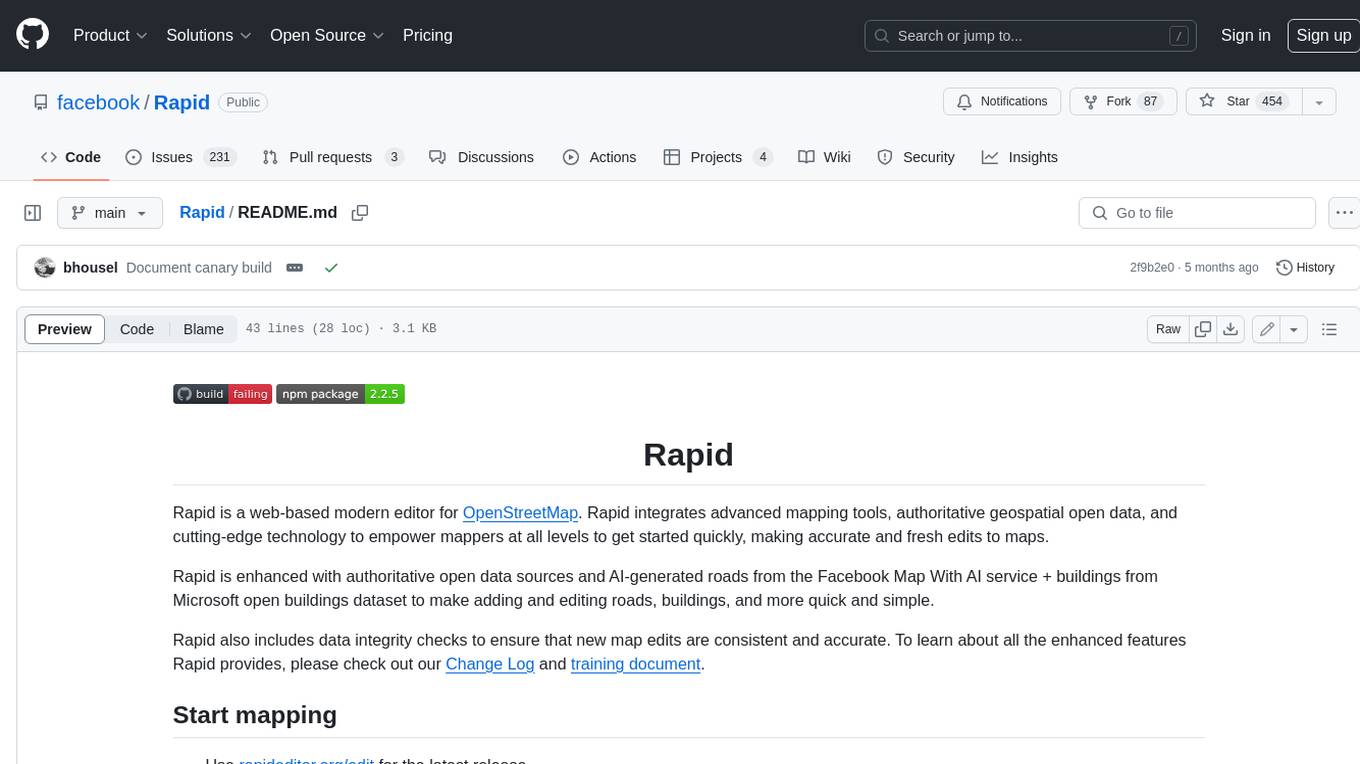Open the OpenStreetMap link
This screenshot has height=764, width=1360.
(520, 513)
